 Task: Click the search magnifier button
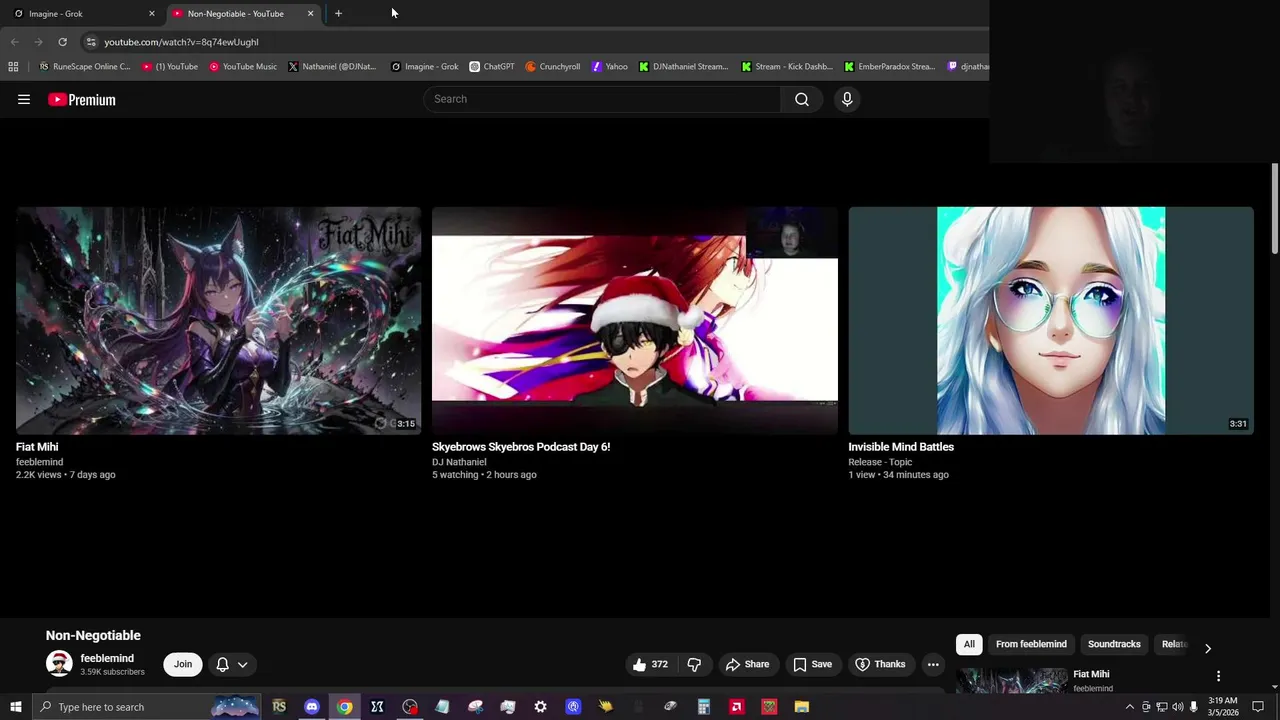click(801, 99)
